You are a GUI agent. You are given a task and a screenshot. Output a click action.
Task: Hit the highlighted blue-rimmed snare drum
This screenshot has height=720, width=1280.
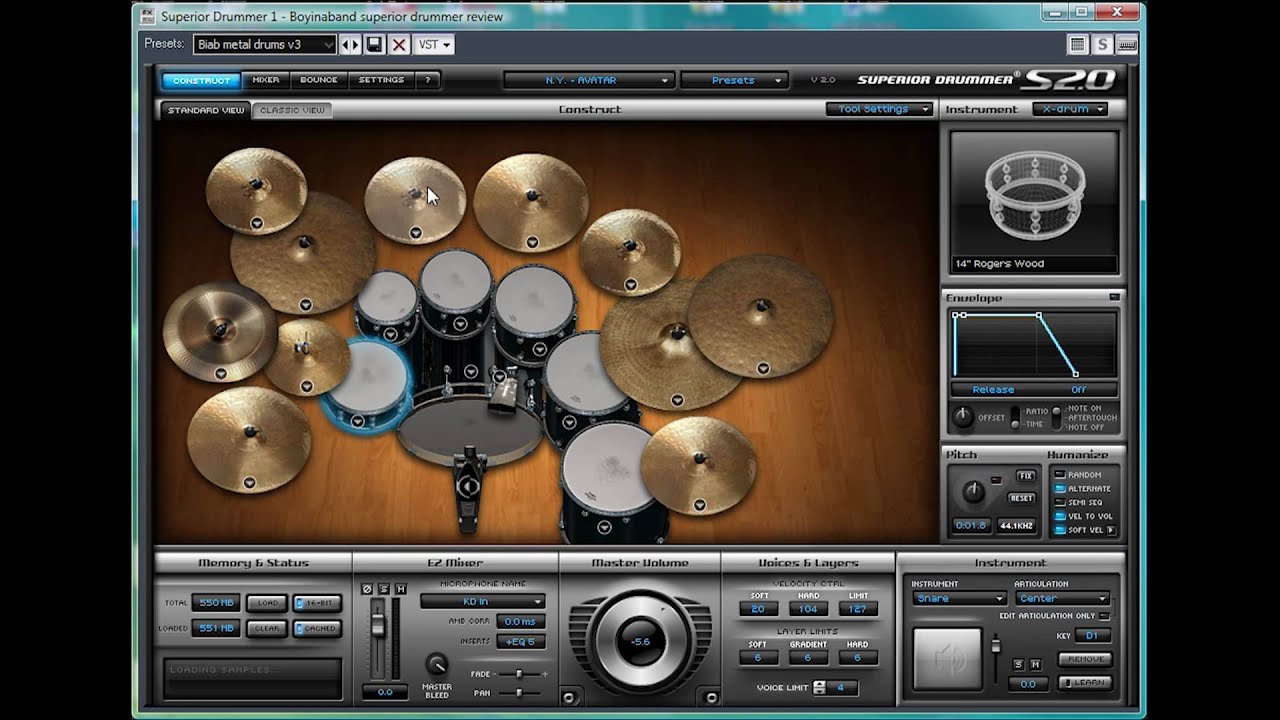[x=367, y=383]
